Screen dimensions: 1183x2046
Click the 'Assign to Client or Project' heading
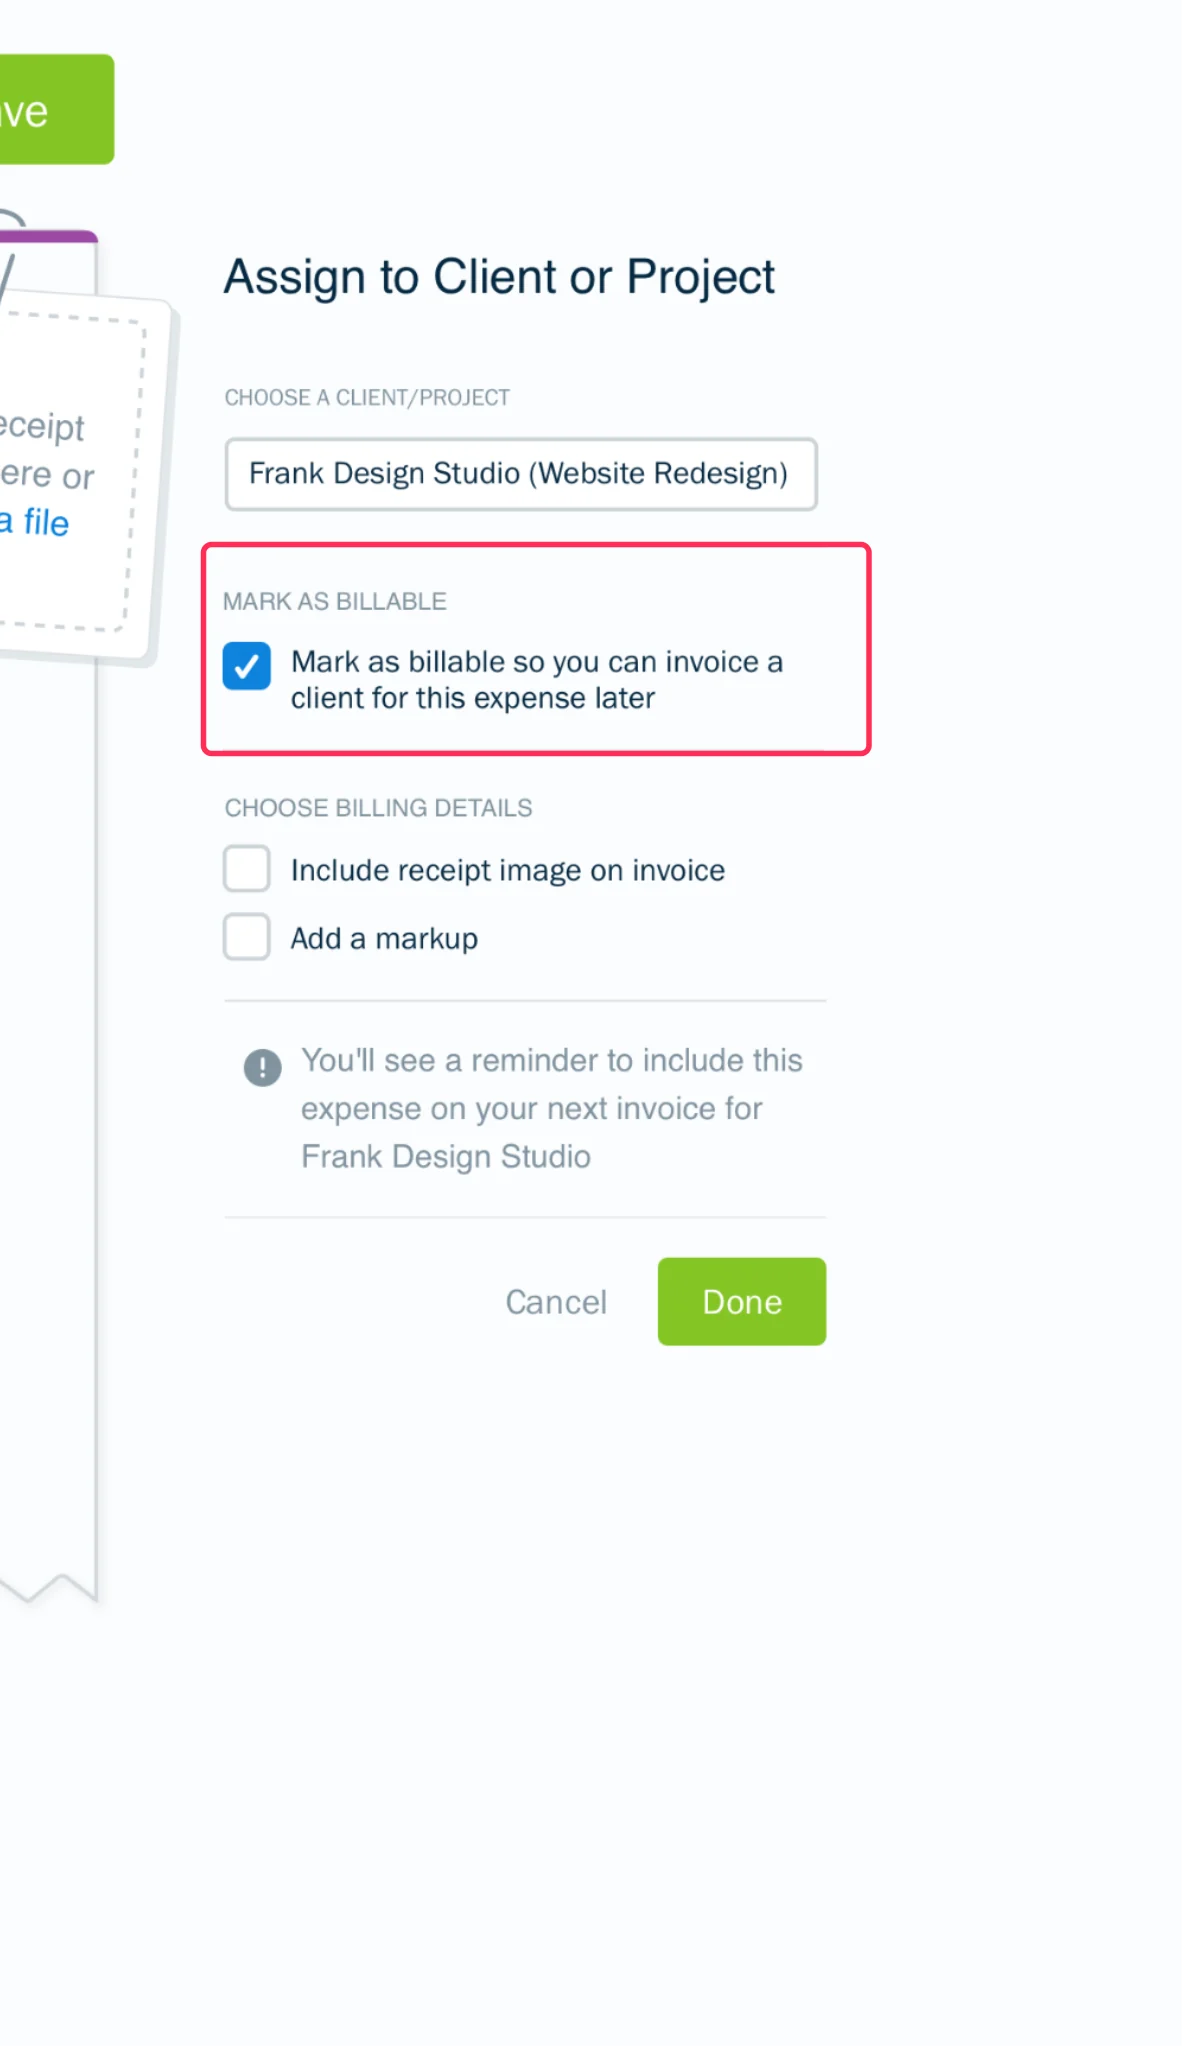[499, 277]
